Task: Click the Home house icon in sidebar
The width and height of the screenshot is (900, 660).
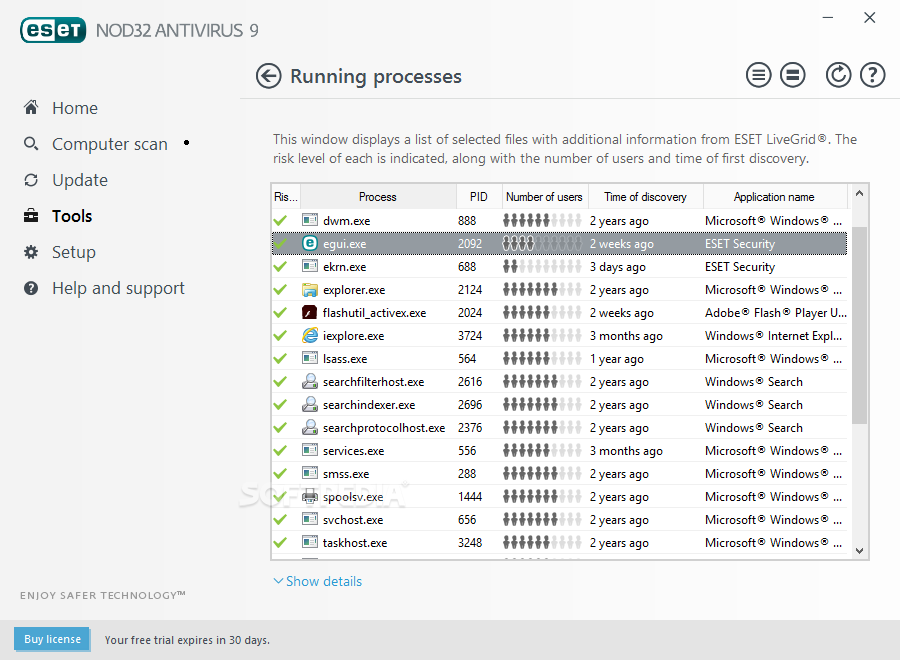Action: pyautogui.click(x=31, y=107)
